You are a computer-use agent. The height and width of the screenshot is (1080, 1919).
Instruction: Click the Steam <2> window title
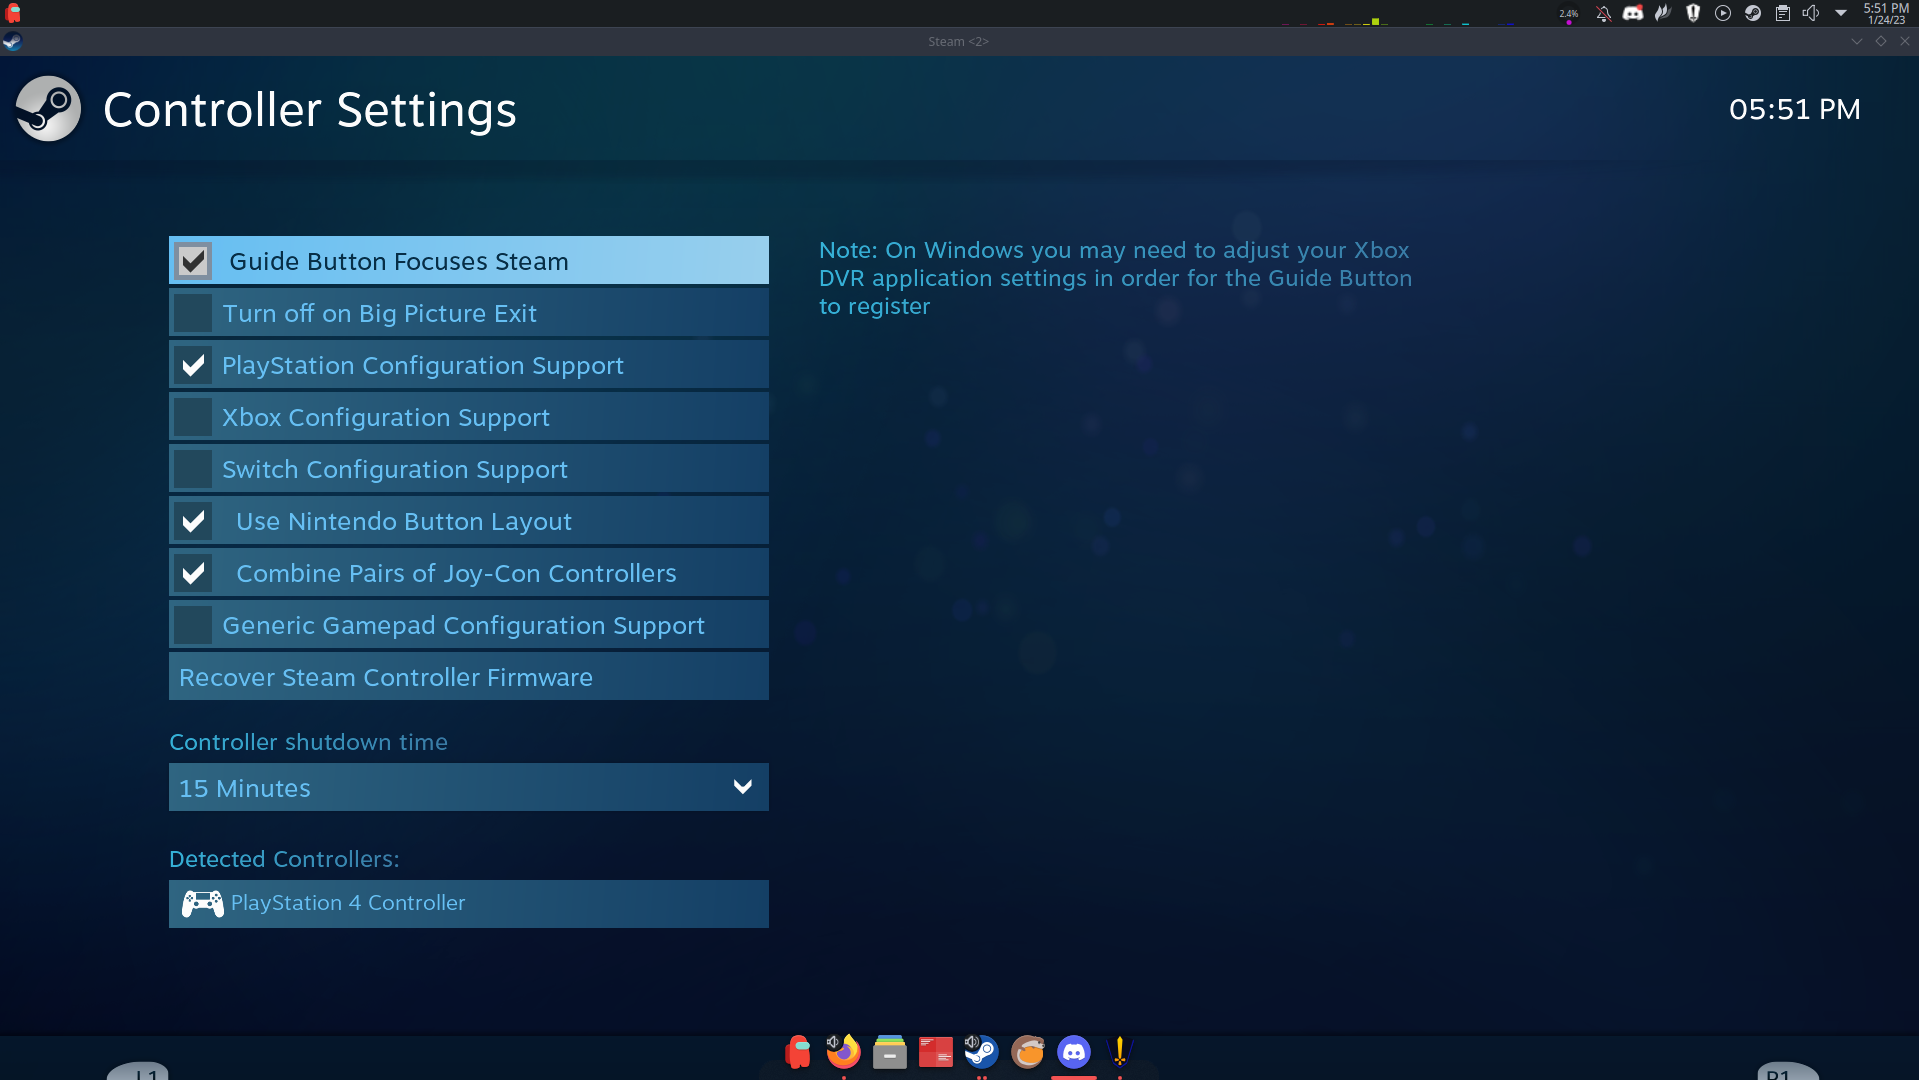[x=958, y=41]
